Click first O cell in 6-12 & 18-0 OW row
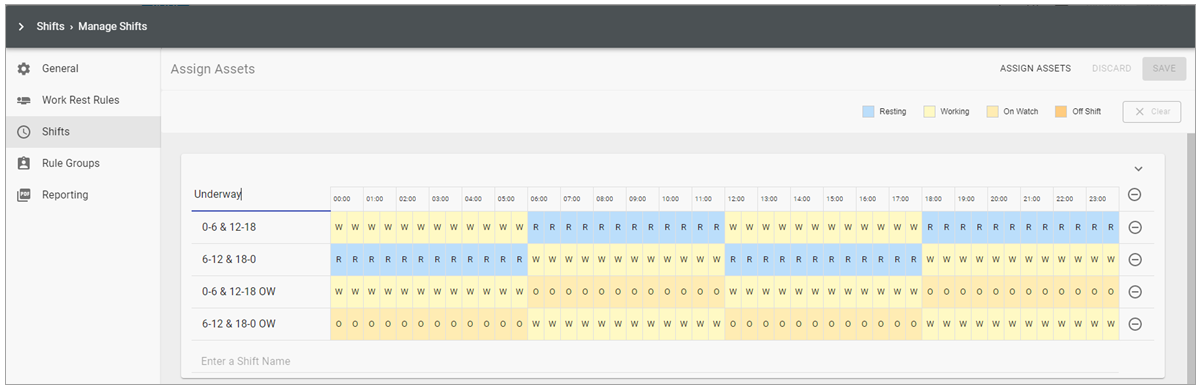This screenshot has width=1200, height=391. coord(339,324)
